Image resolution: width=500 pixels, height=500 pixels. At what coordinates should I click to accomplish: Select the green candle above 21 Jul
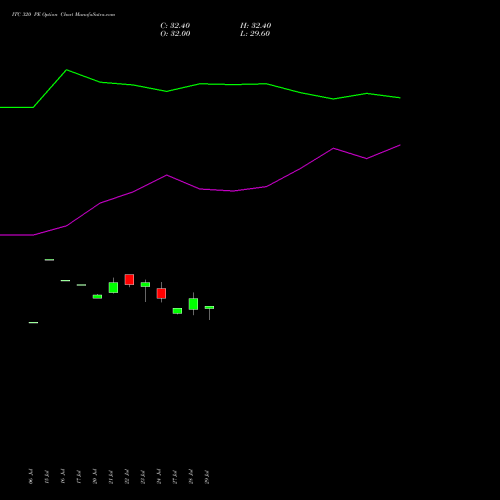pos(113,287)
